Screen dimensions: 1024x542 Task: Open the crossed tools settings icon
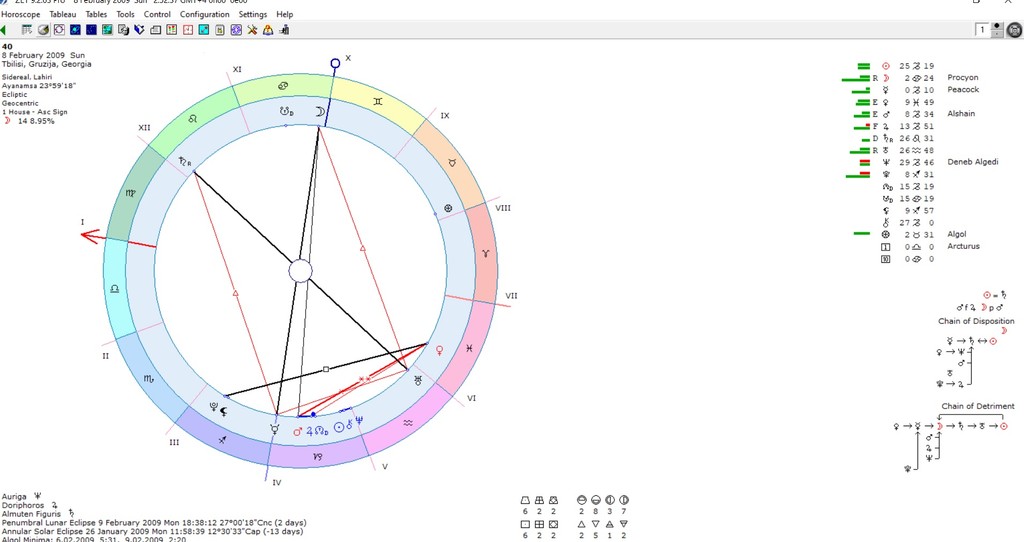(x=252, y=29)
